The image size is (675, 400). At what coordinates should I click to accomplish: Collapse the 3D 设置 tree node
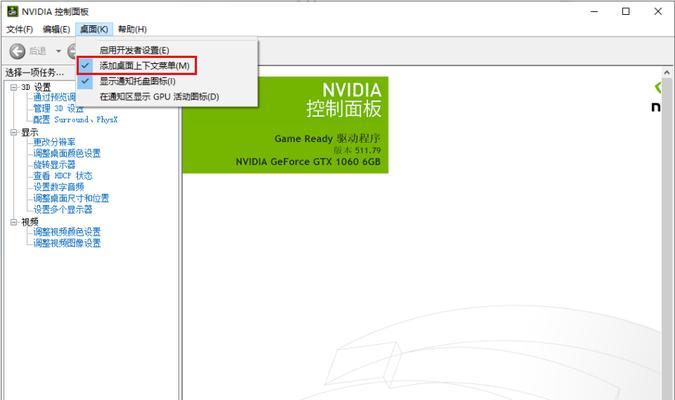coord(14,87)
